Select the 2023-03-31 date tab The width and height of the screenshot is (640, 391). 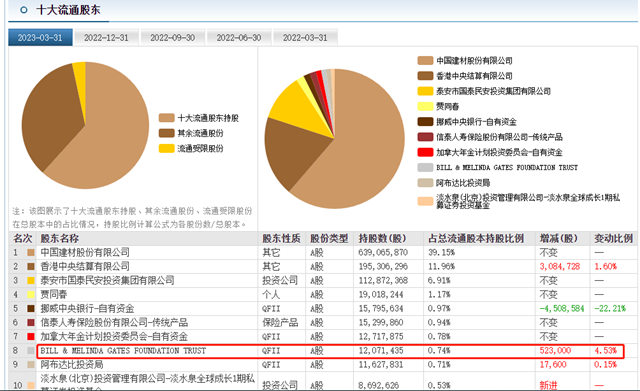pos(40,38)
